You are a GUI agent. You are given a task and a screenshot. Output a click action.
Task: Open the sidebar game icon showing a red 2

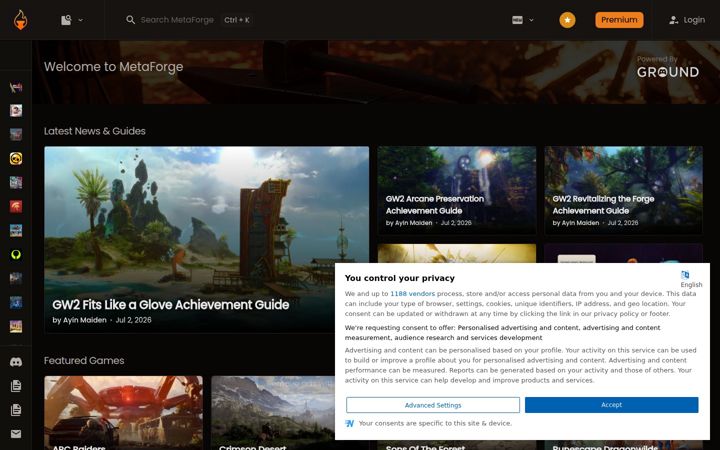(16, 110)
